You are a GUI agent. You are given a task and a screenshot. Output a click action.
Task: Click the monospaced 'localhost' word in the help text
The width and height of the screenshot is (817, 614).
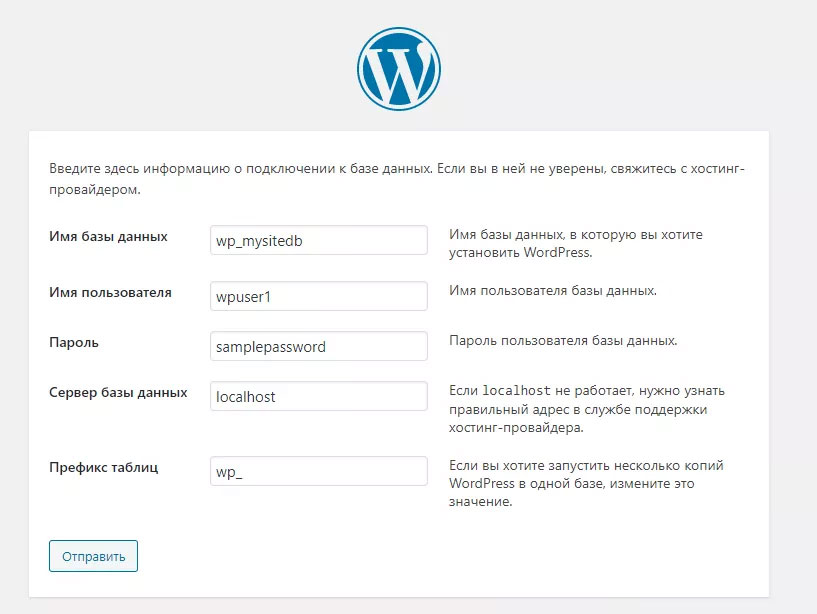(516, 390)
